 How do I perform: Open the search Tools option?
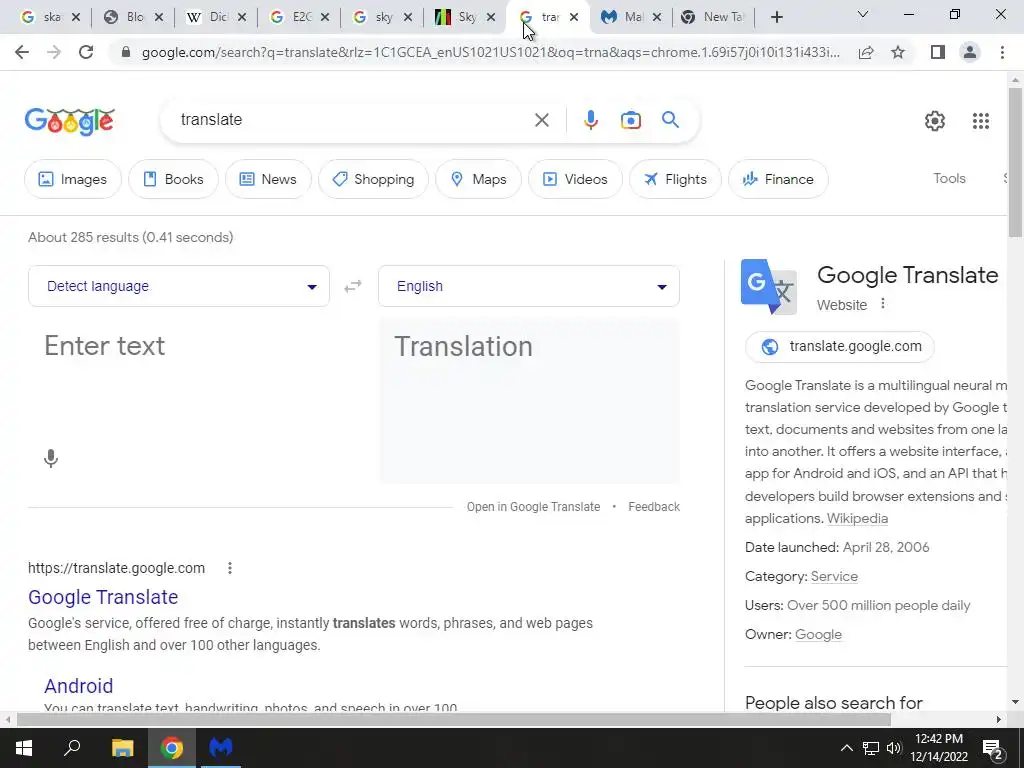coord(949,178)
